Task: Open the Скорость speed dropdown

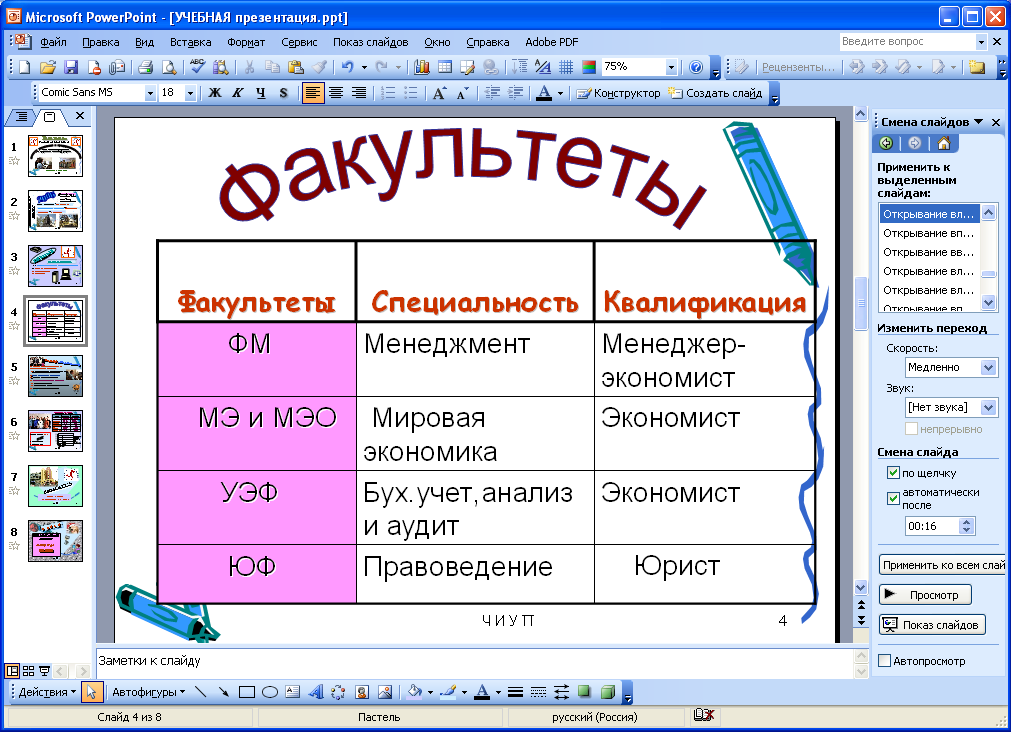Action: pyautogui.click(x=989, y=367)
